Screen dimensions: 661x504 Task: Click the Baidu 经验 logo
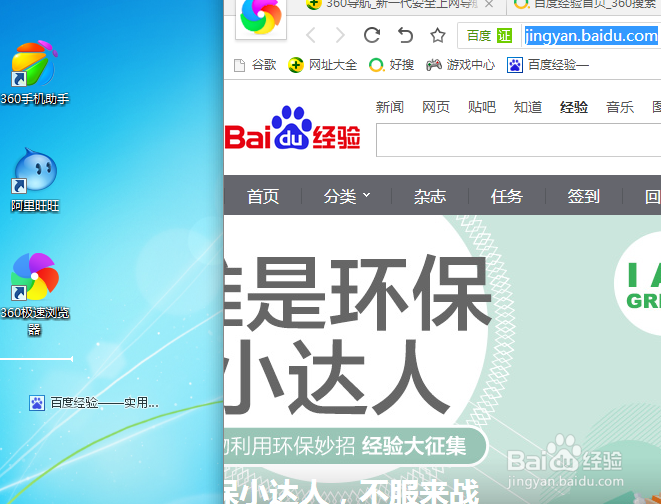(x=293, y=129)
